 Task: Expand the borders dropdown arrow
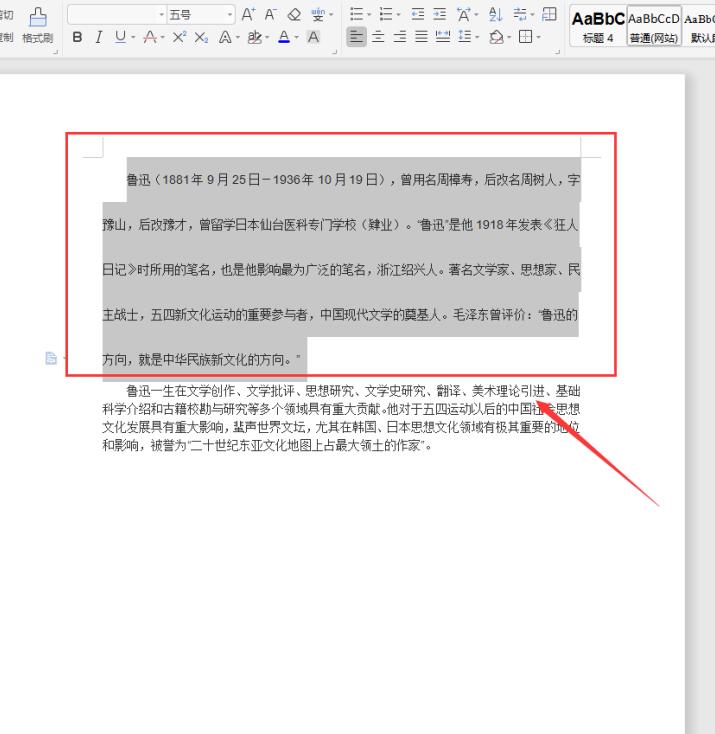538,37
